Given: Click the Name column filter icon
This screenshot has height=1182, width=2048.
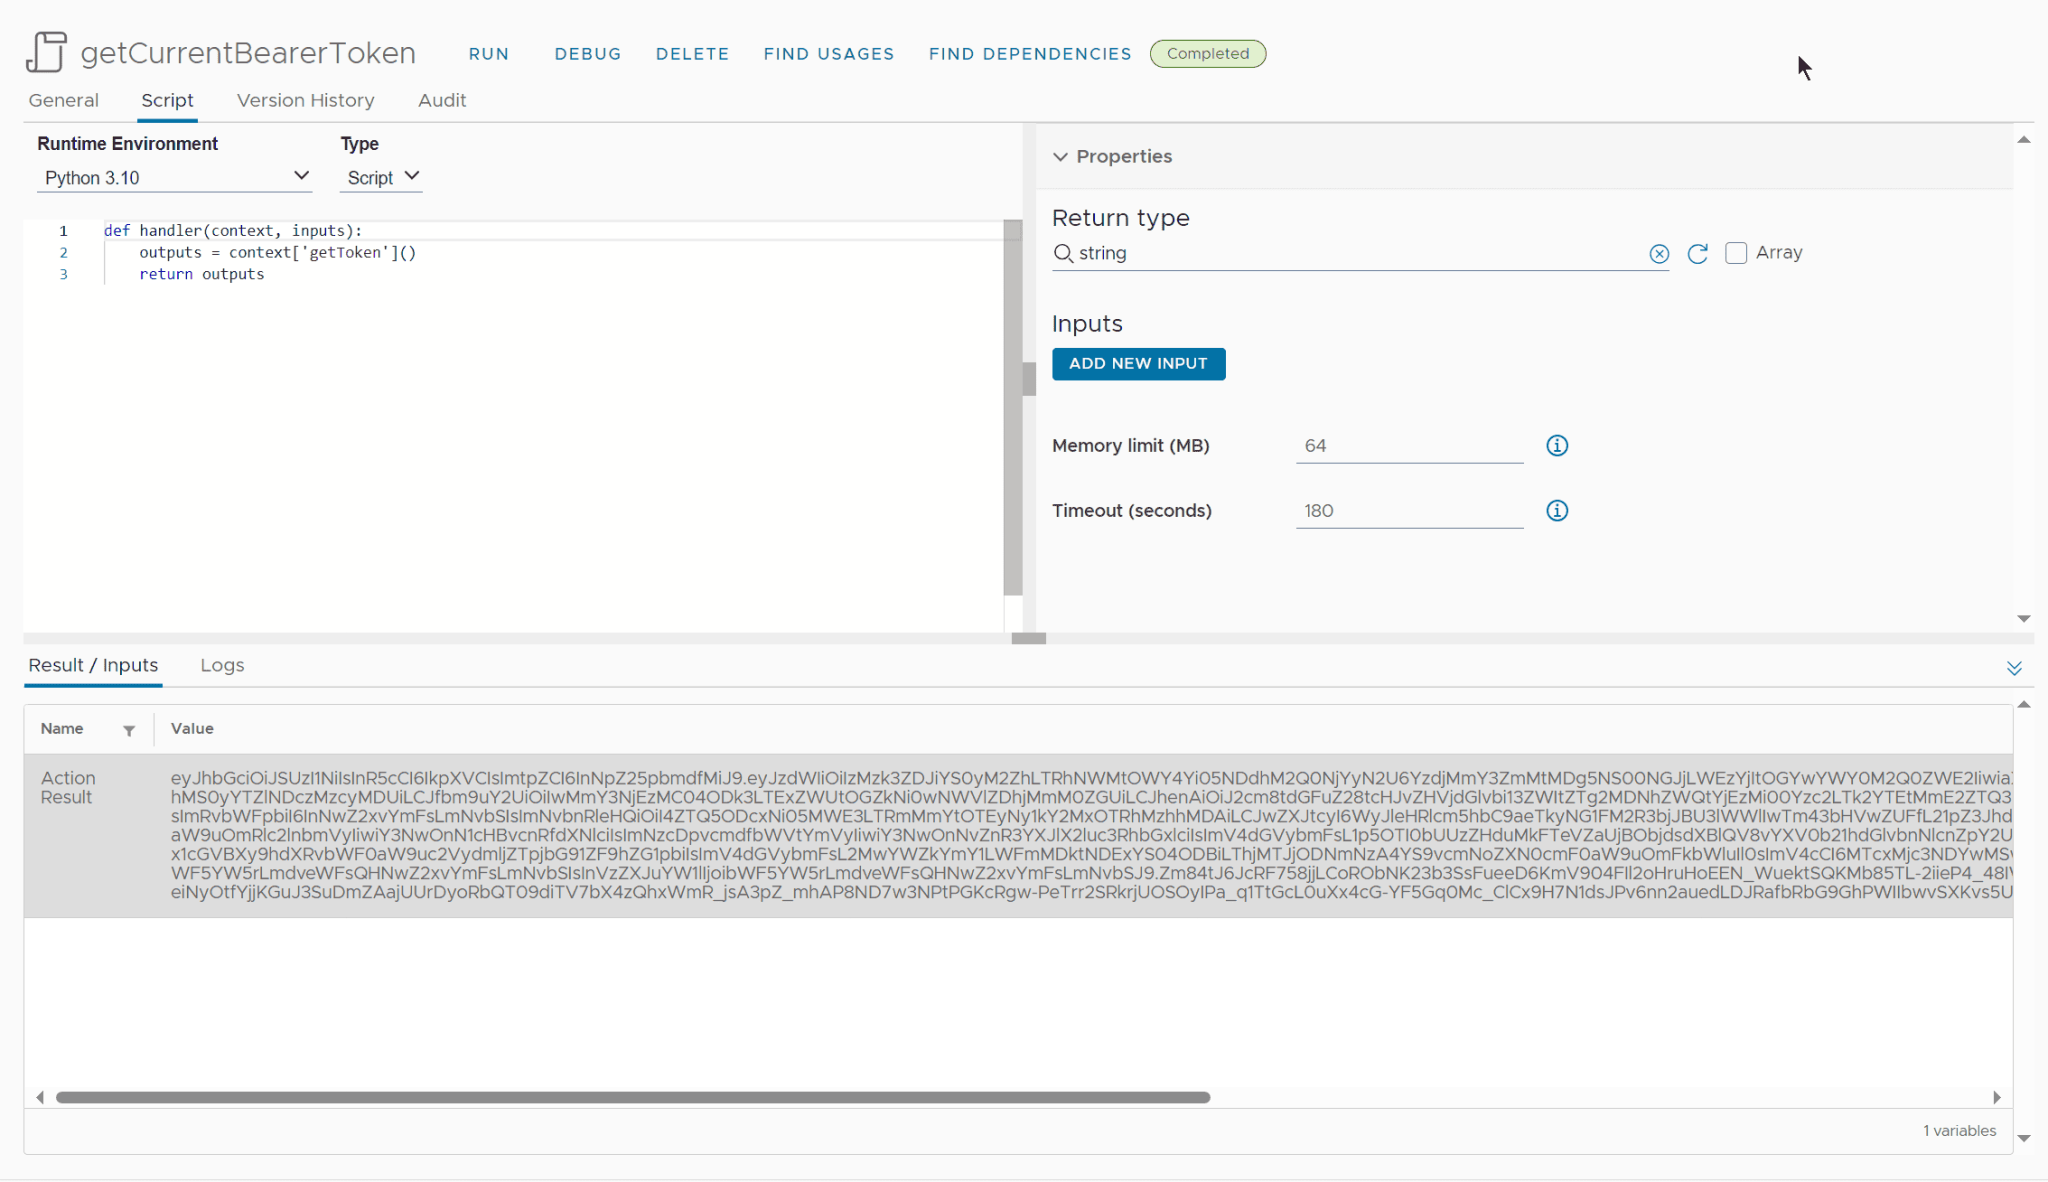Looking at the screenshot, I should click(129, 730).
